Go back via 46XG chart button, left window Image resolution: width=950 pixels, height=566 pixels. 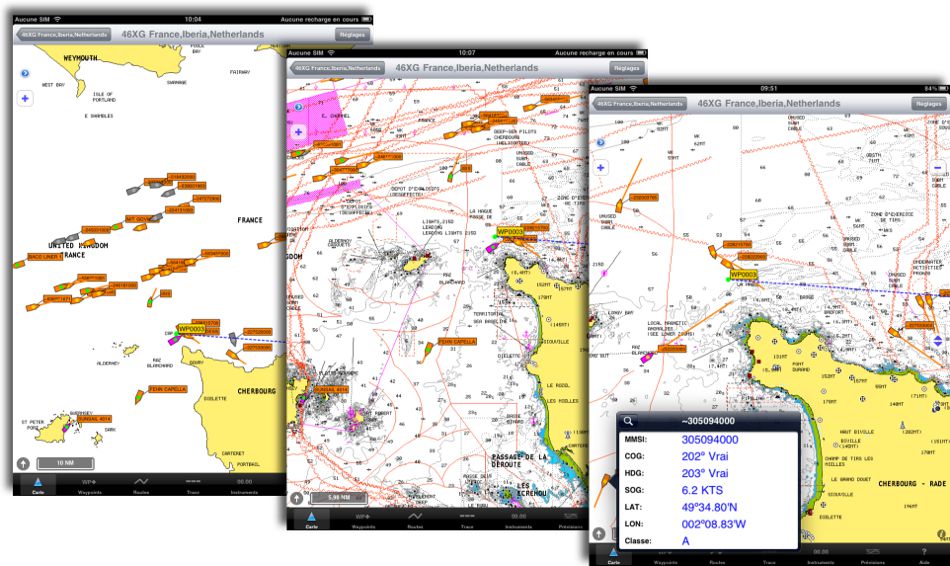63,35
